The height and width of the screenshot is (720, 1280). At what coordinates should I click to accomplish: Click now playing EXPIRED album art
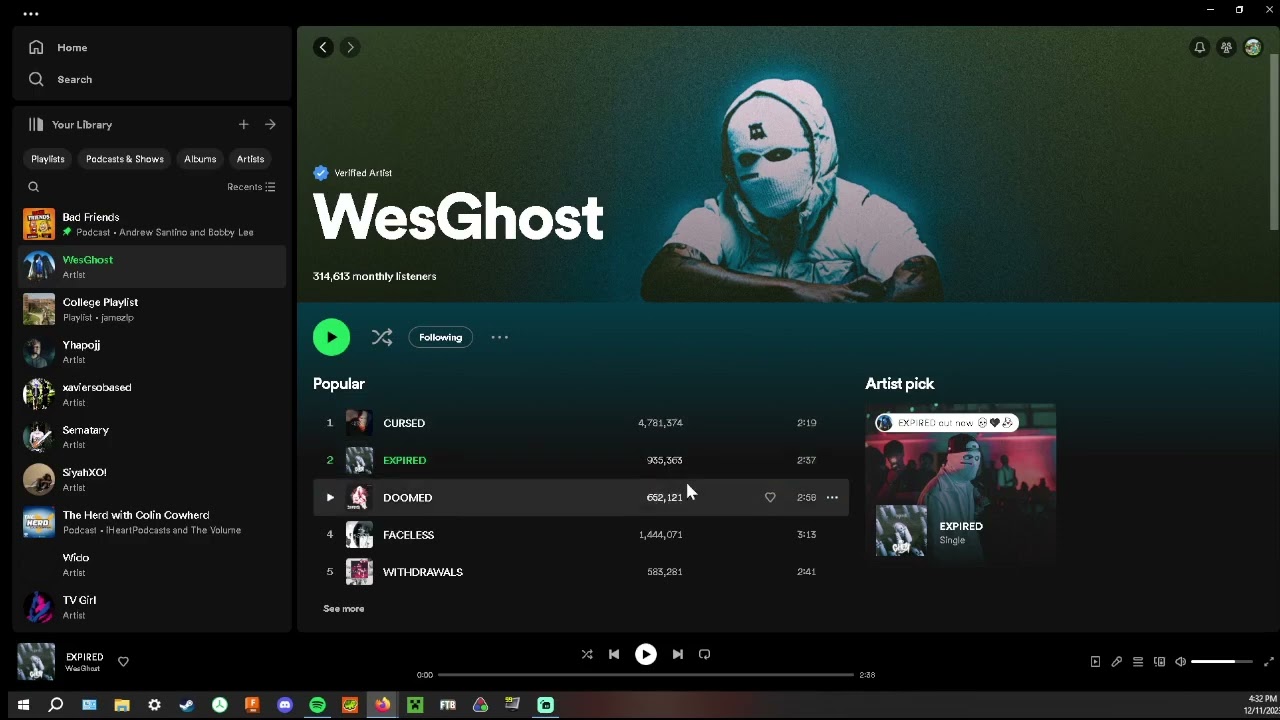point(36,661)
